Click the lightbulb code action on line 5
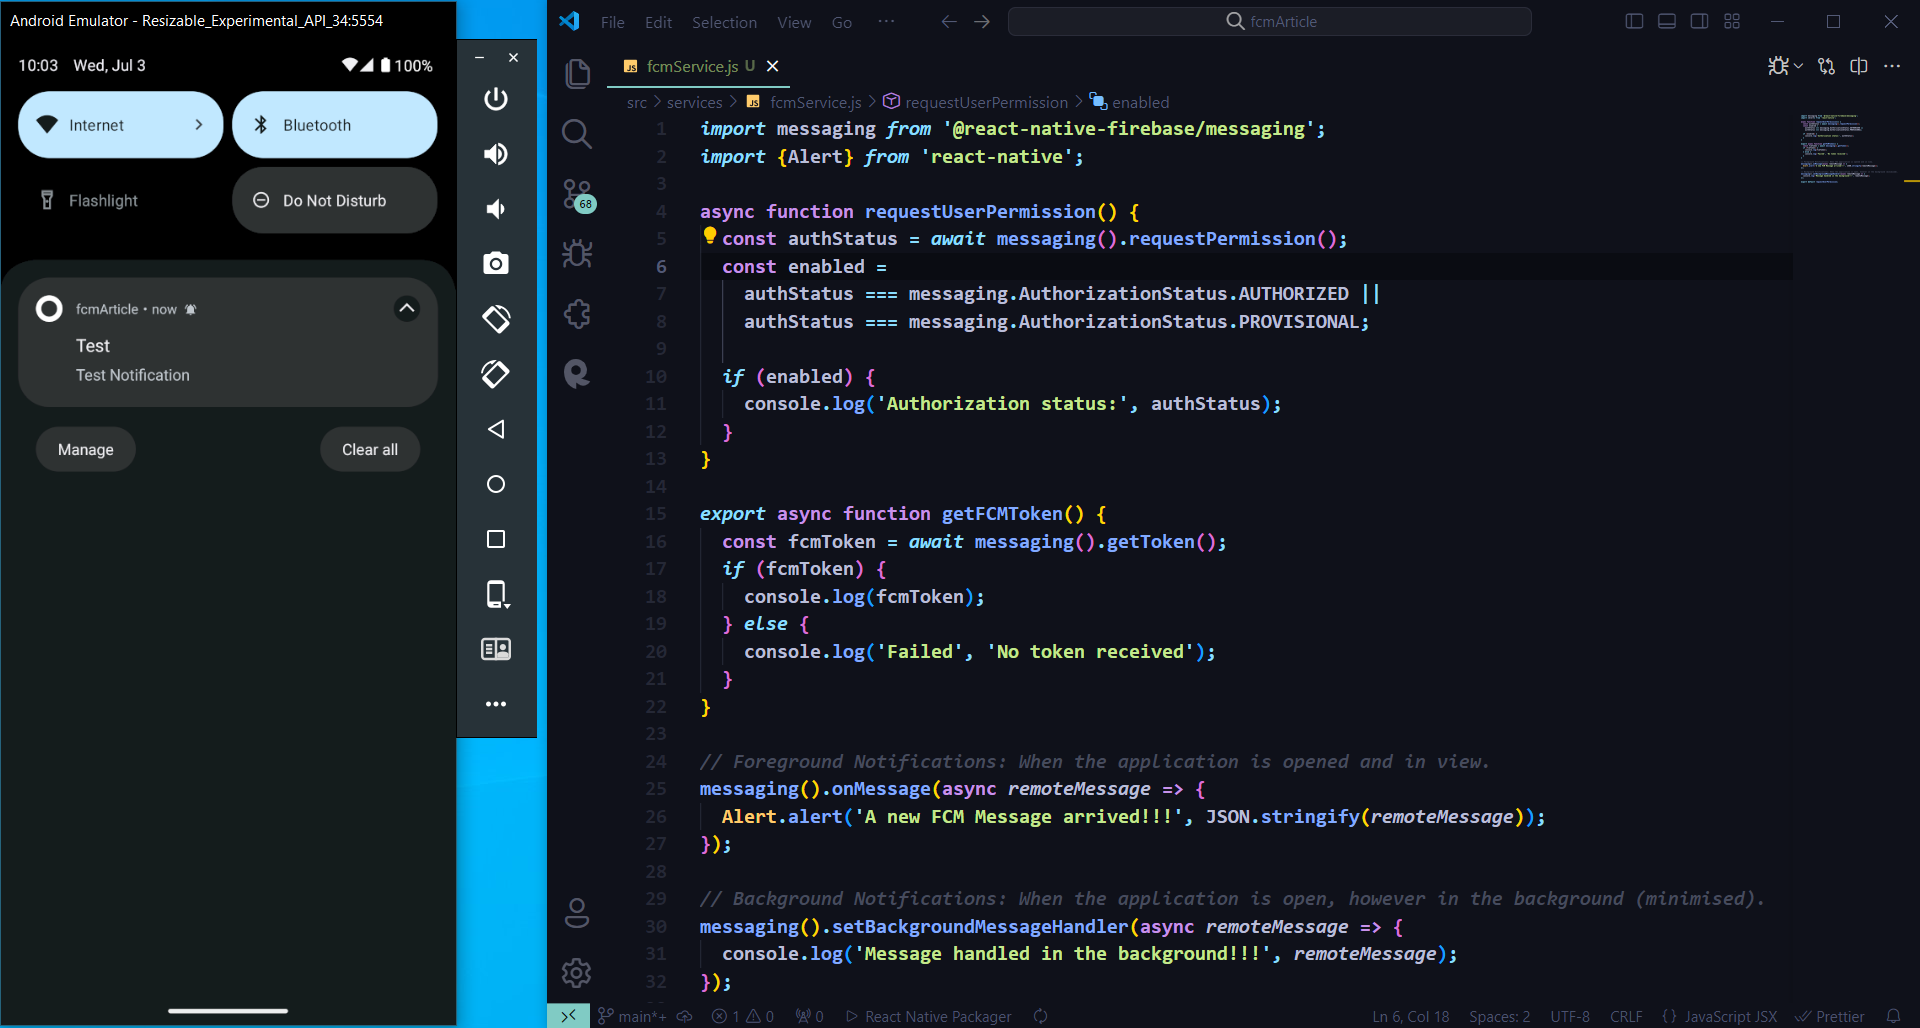The image size is (1920, 1028). 709,236
